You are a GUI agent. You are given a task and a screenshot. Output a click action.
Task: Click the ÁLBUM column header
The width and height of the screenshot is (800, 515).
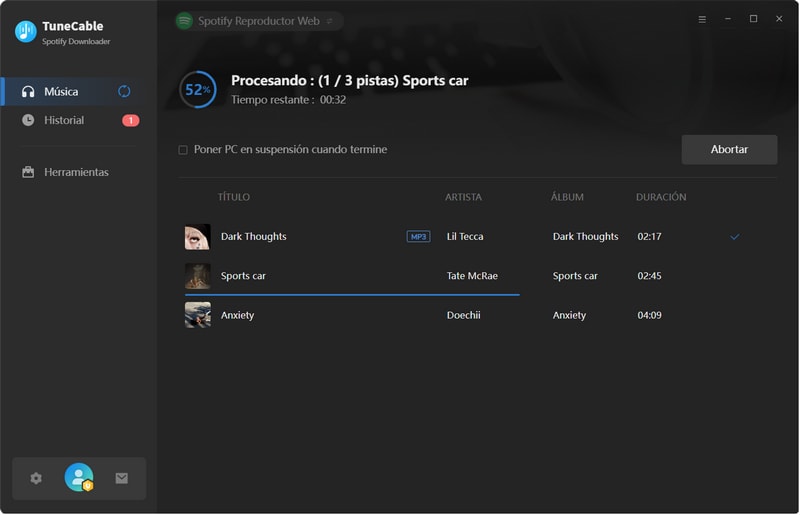[x=567, y=197]
